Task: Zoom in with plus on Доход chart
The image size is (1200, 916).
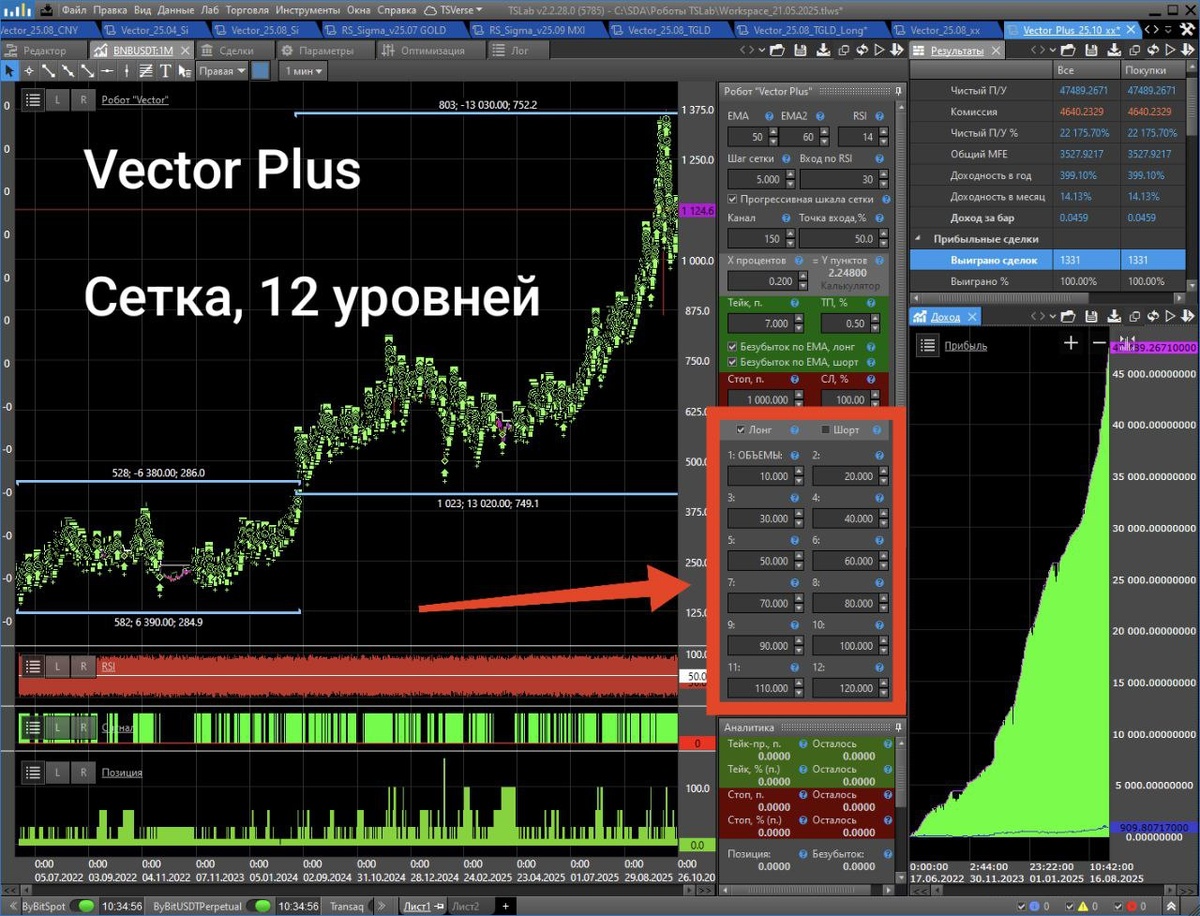Action: 1071,343
